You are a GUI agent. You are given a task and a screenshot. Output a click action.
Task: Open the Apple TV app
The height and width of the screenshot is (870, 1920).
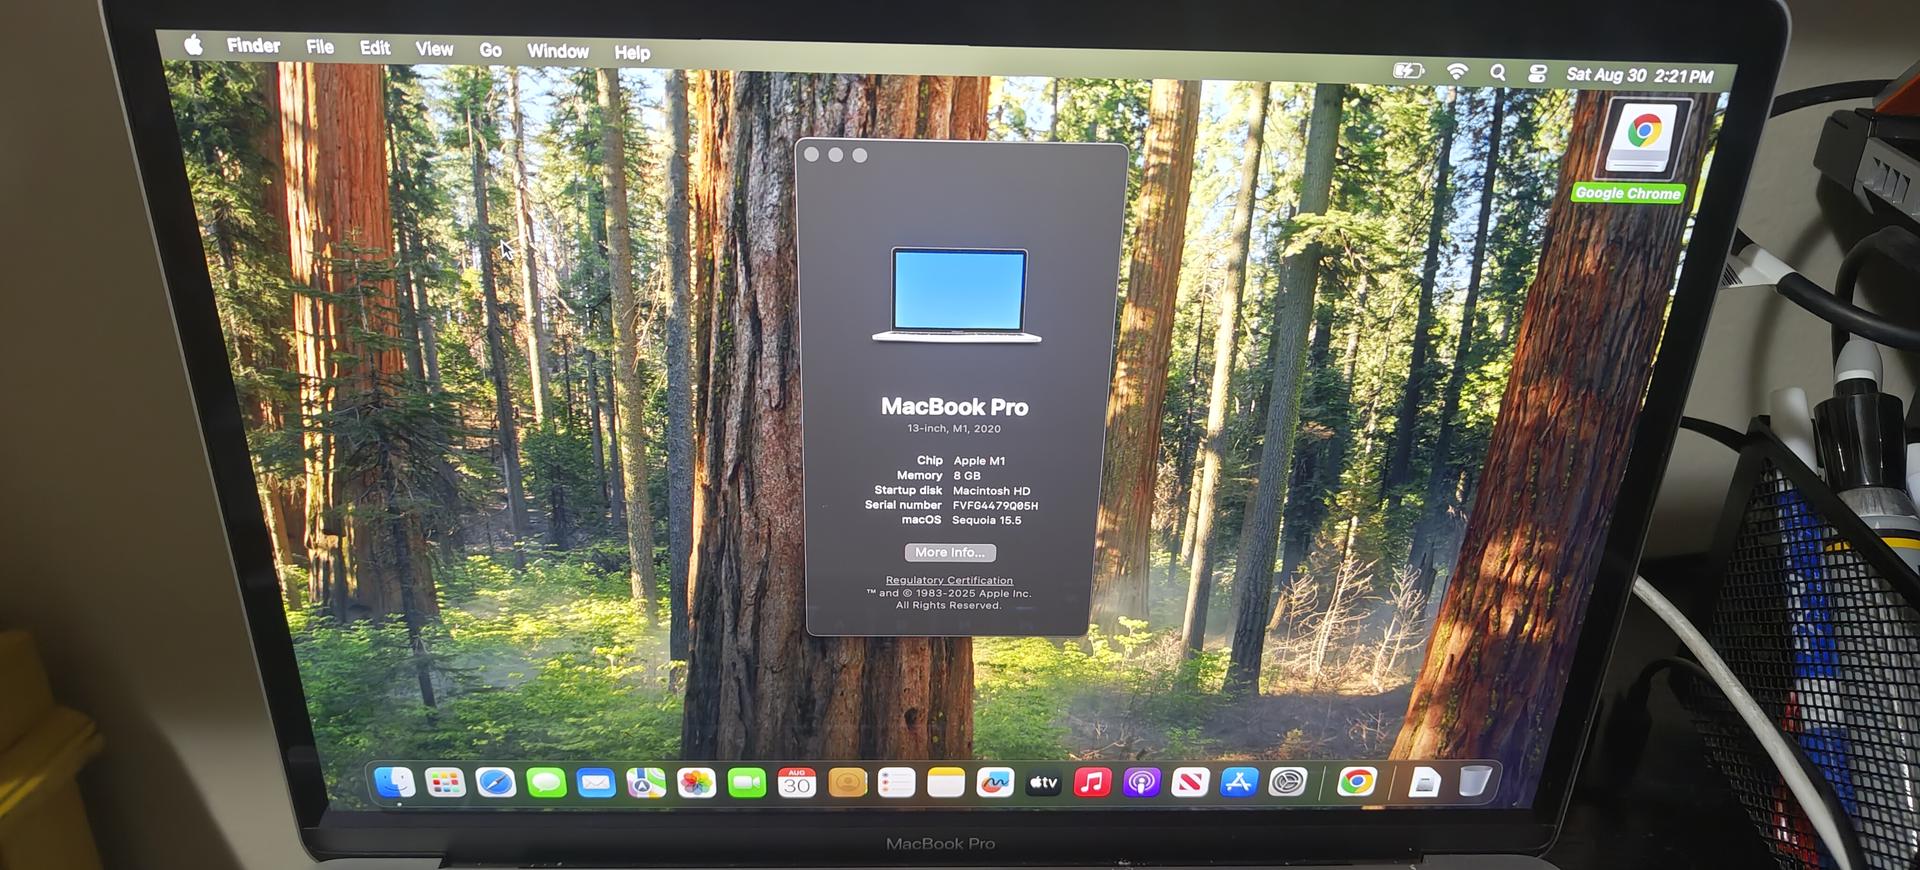[1043, 782]
